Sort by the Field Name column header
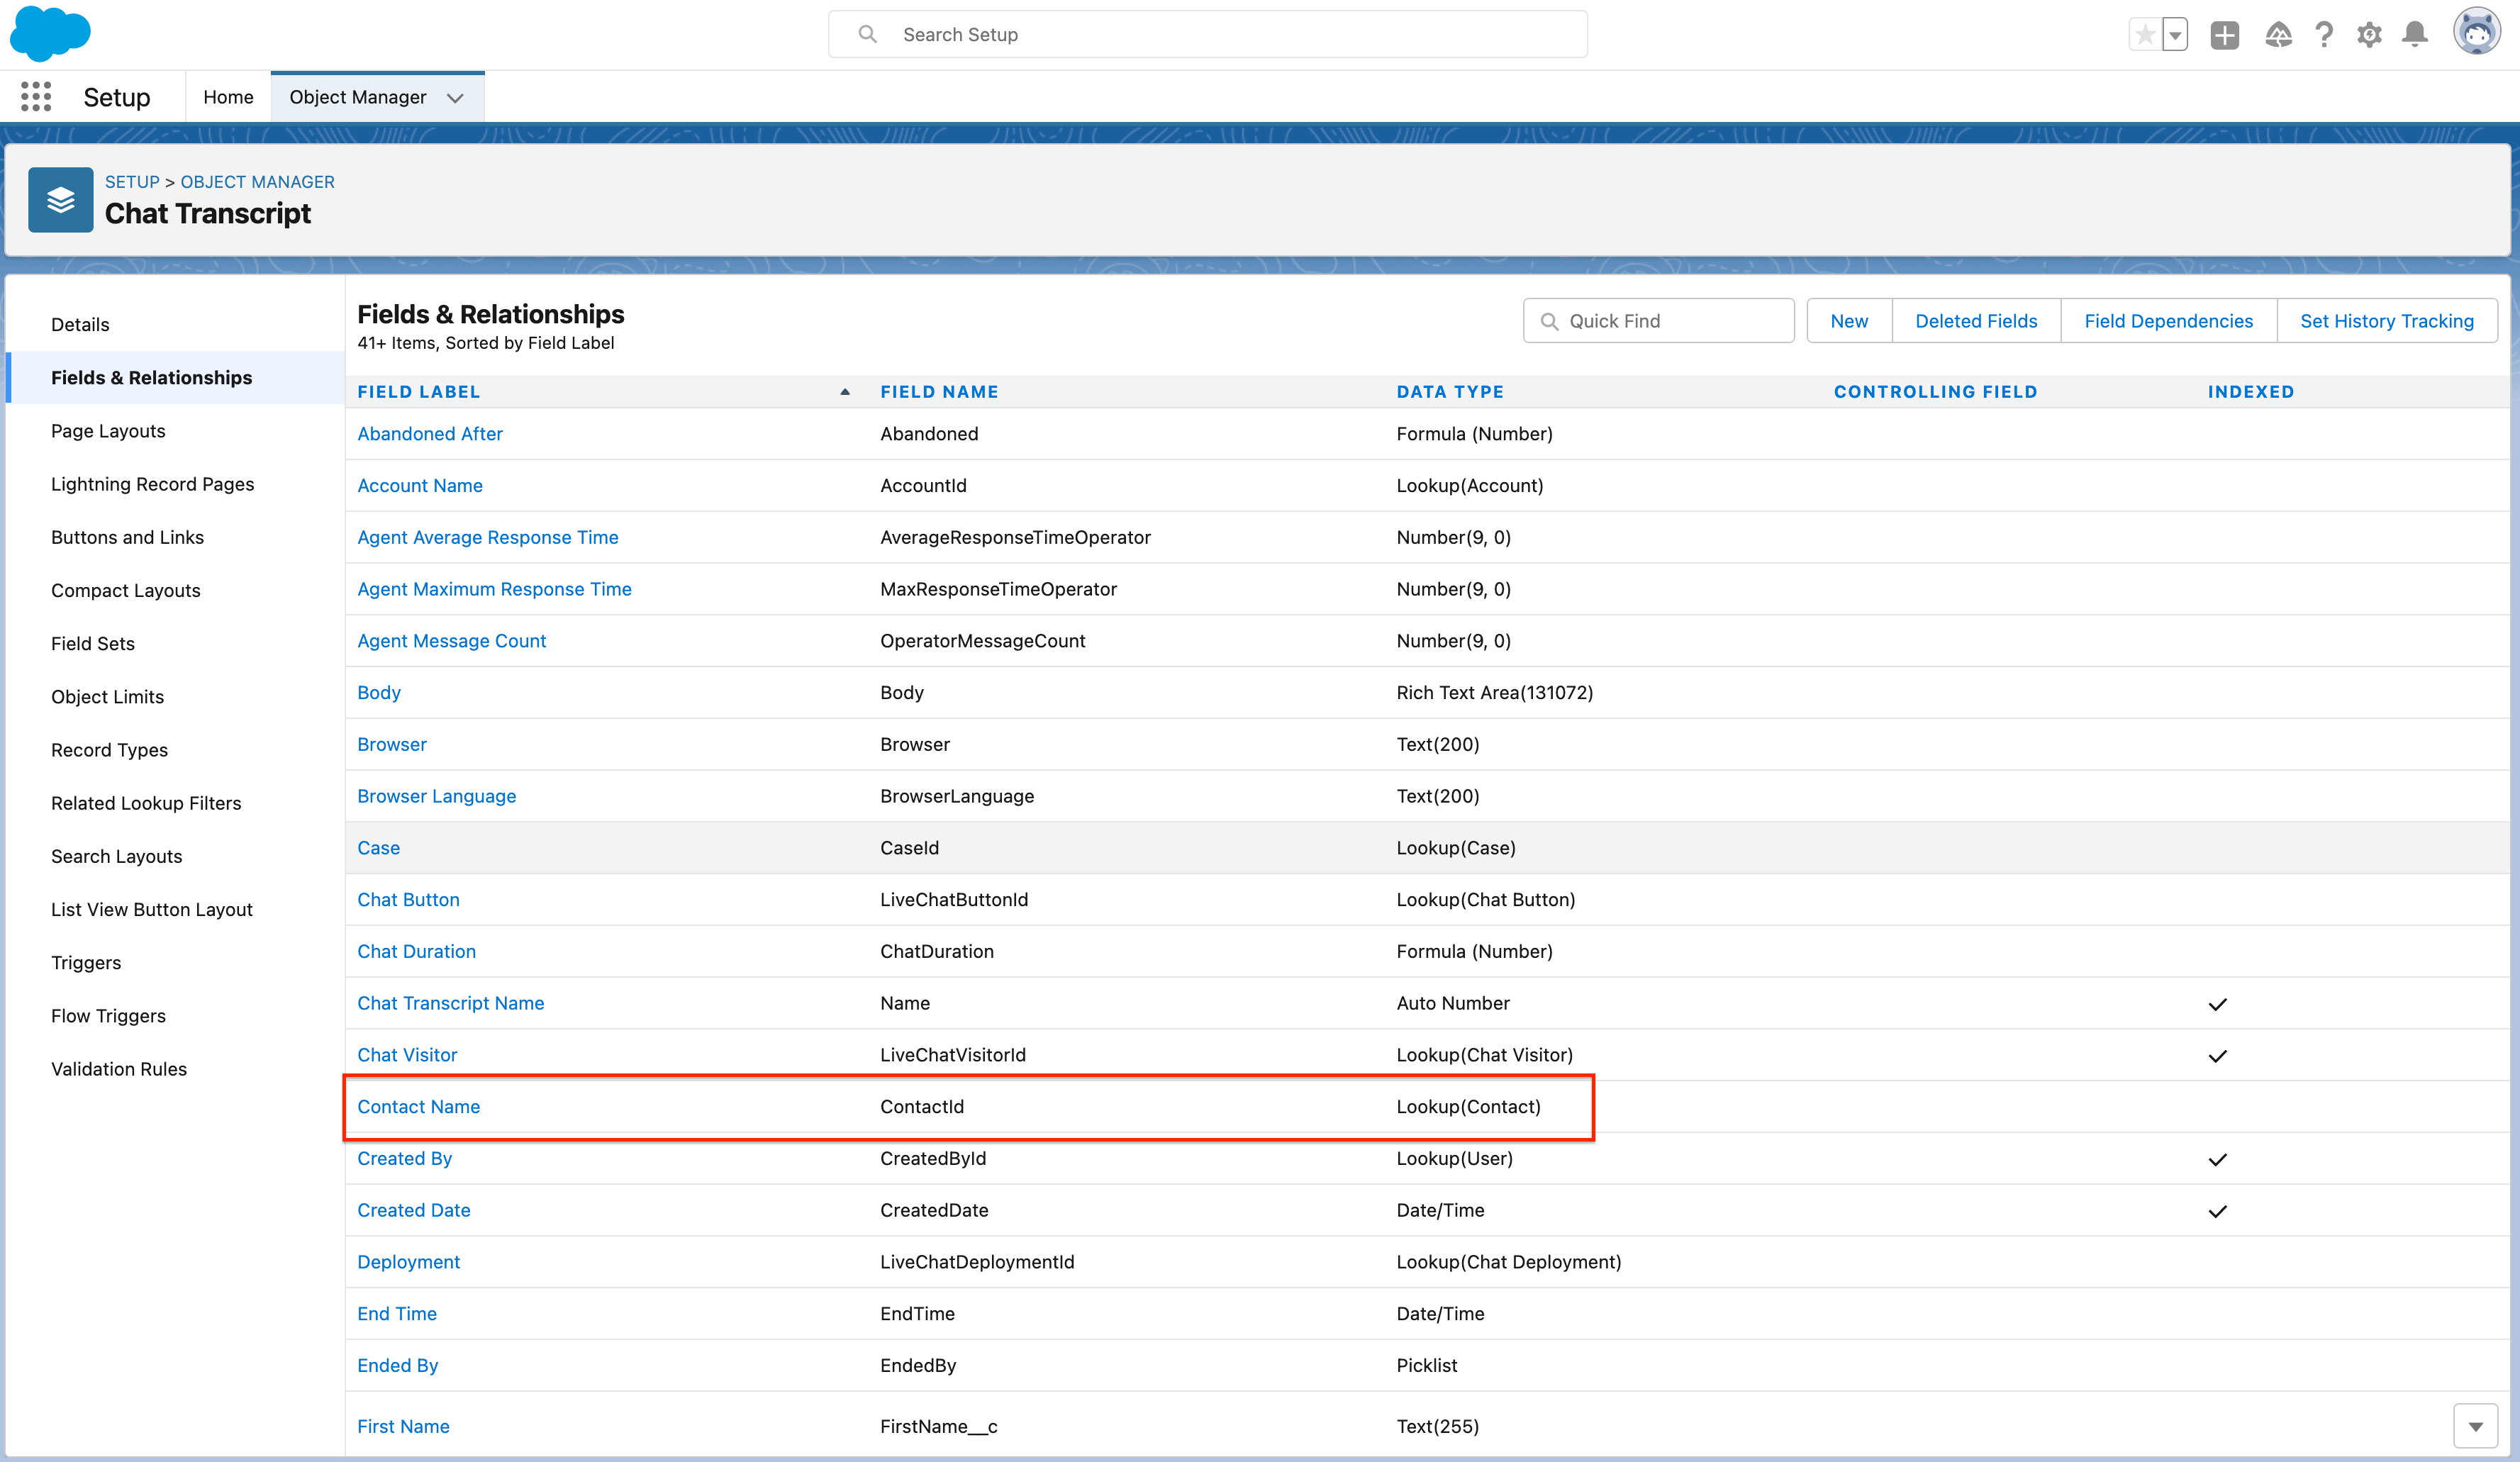The height and width of the screenshot is (1462, 2520). (939, 392)
